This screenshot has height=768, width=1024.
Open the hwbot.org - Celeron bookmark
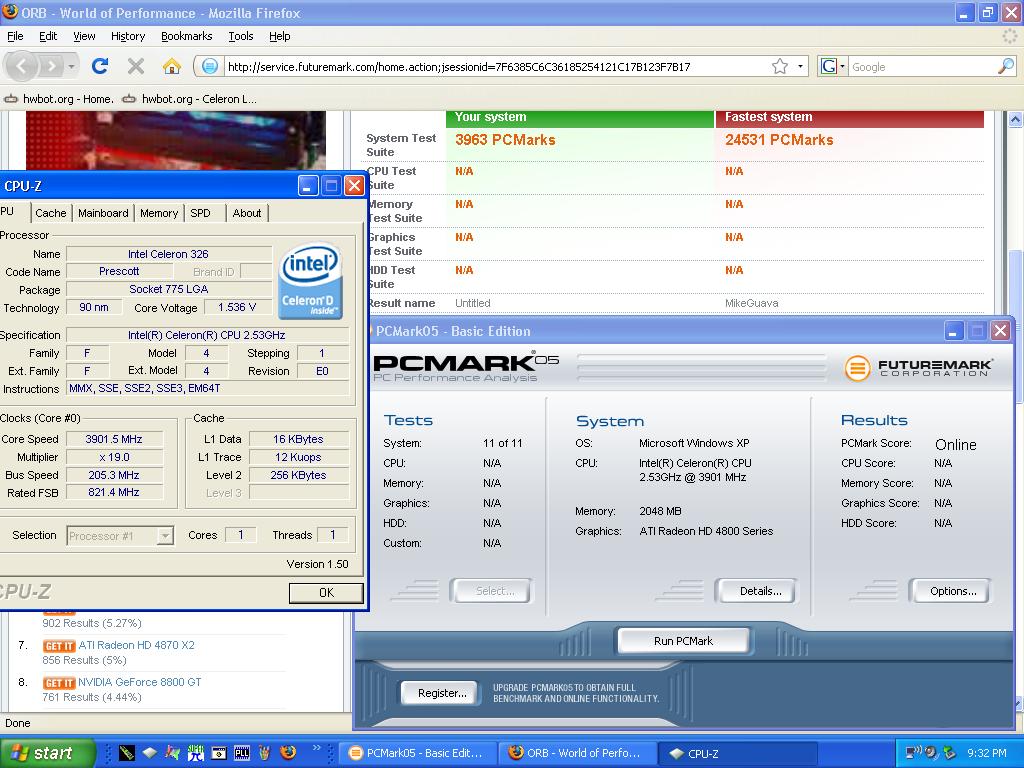(x=190, y=99)
